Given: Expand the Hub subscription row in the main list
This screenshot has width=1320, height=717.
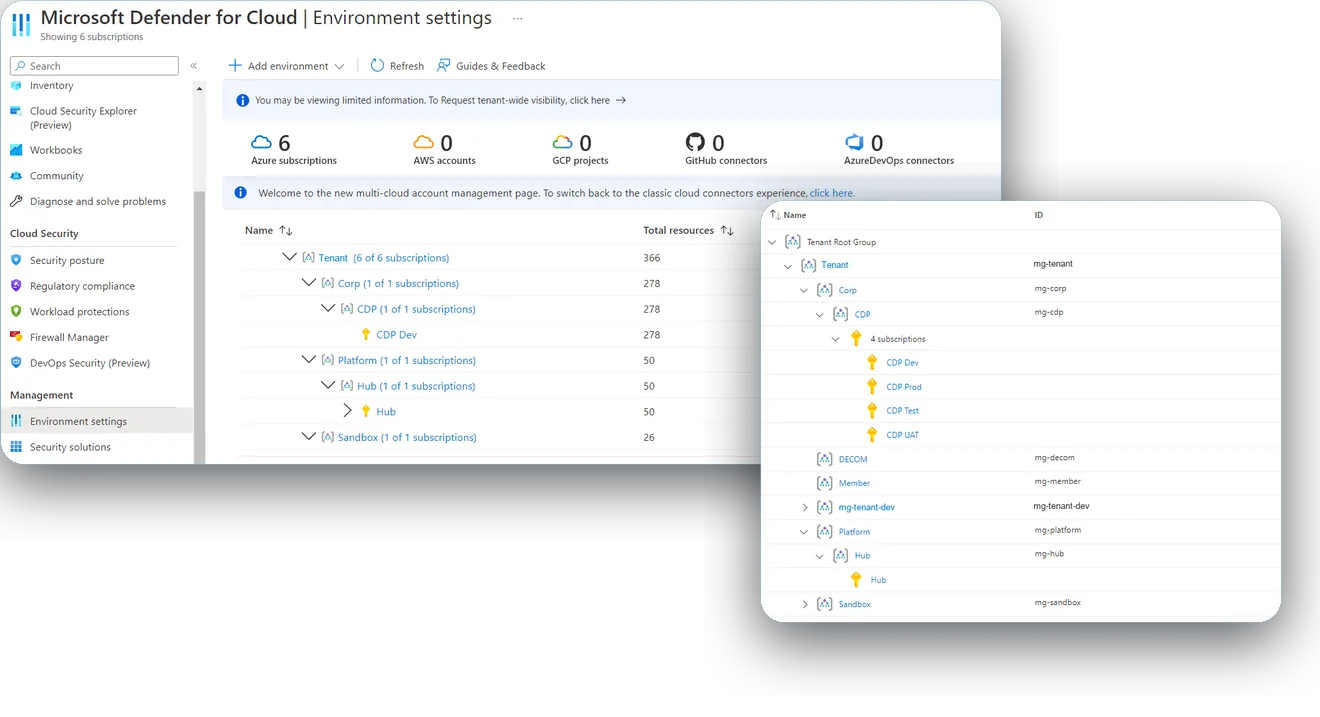Looking at the screenshot, I should click(x=348, y=411).
